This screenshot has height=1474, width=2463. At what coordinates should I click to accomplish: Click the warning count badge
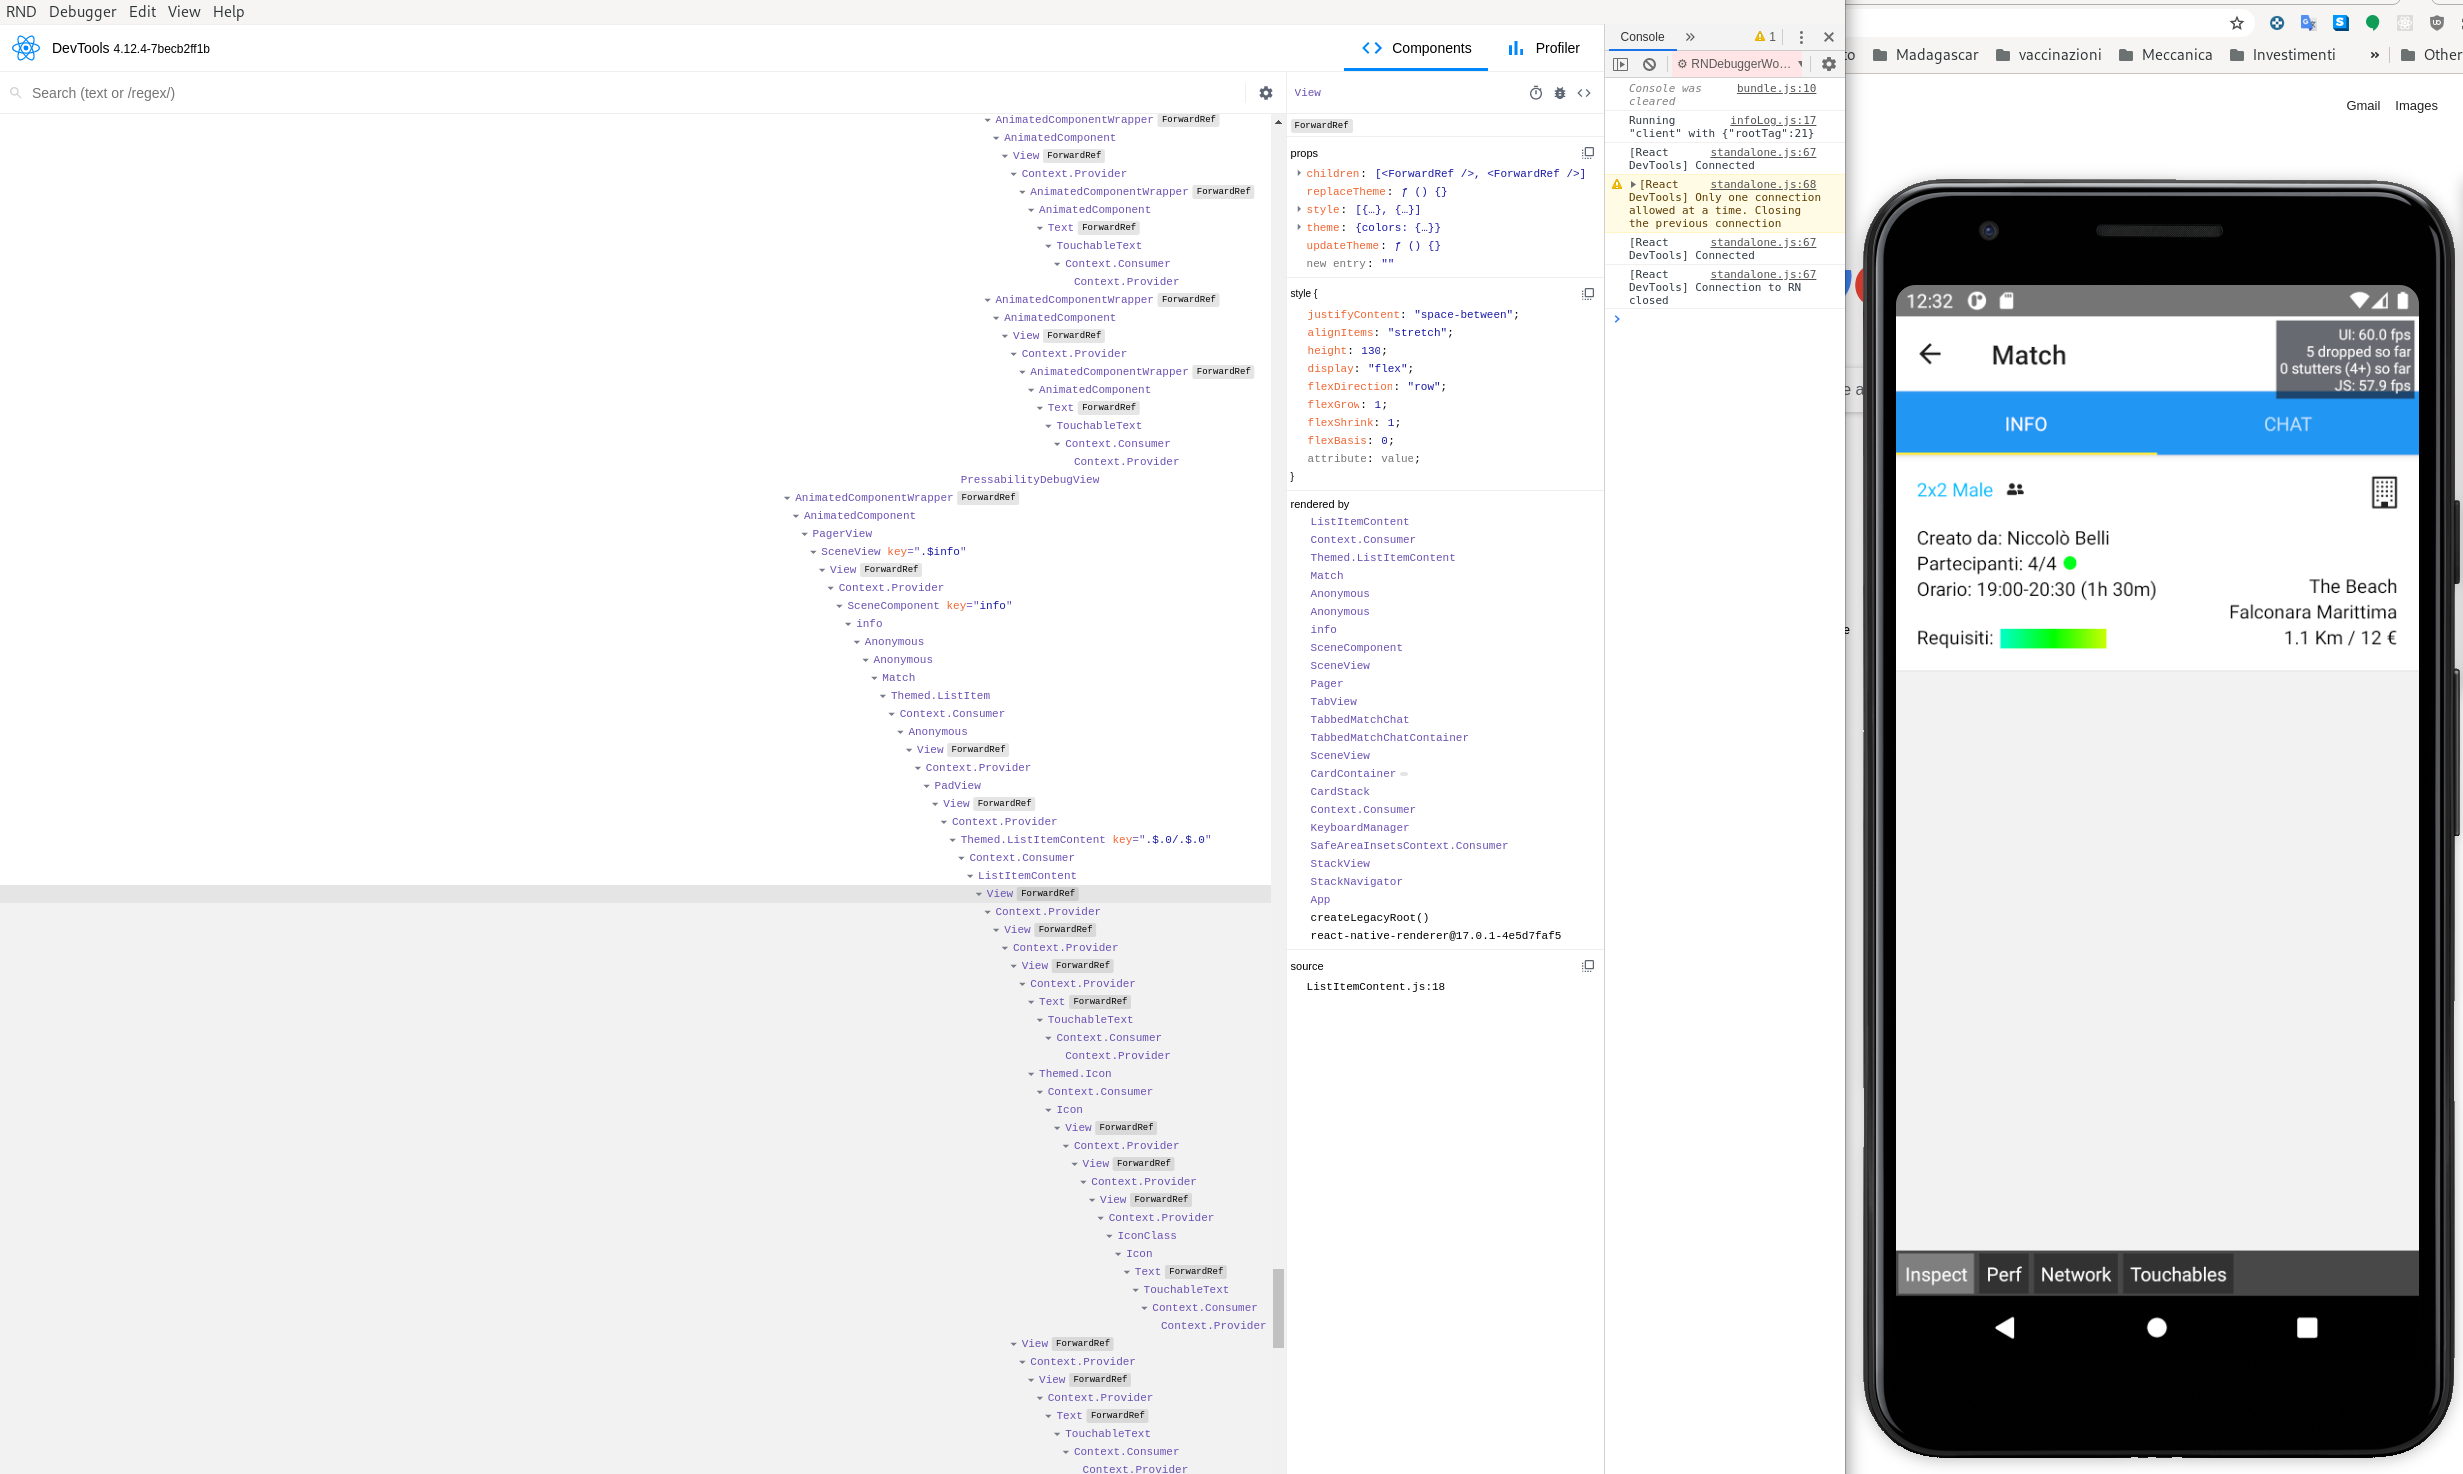(x=1766, y=37)
